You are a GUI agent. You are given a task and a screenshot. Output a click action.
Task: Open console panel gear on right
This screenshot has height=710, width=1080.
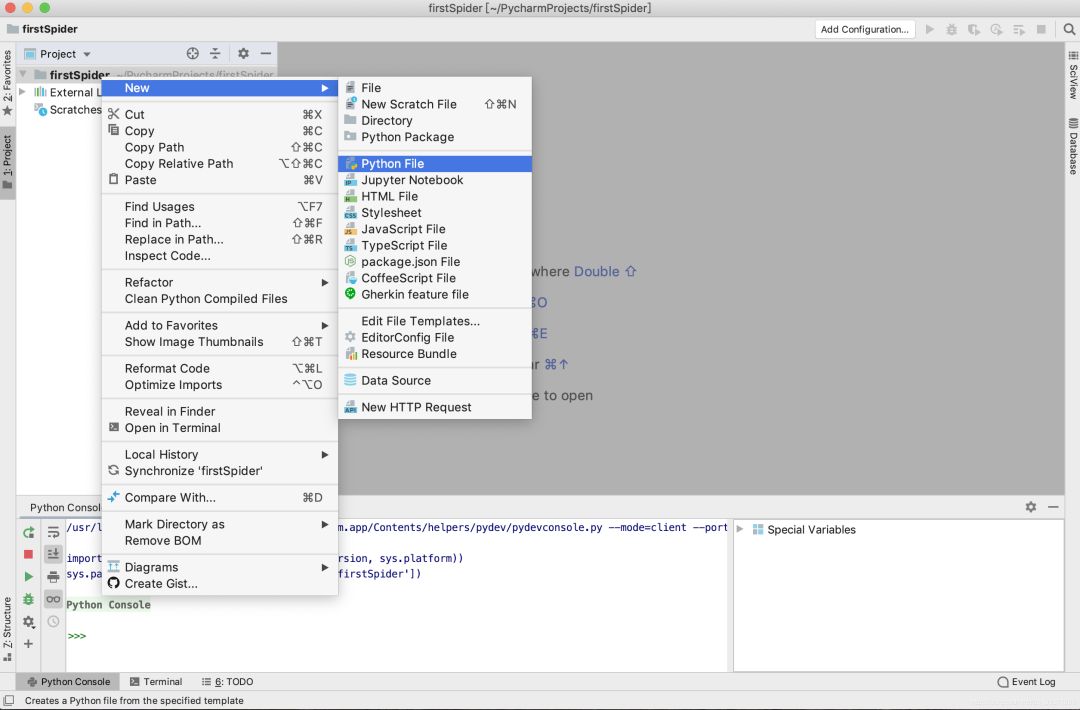coord(1030,507)
